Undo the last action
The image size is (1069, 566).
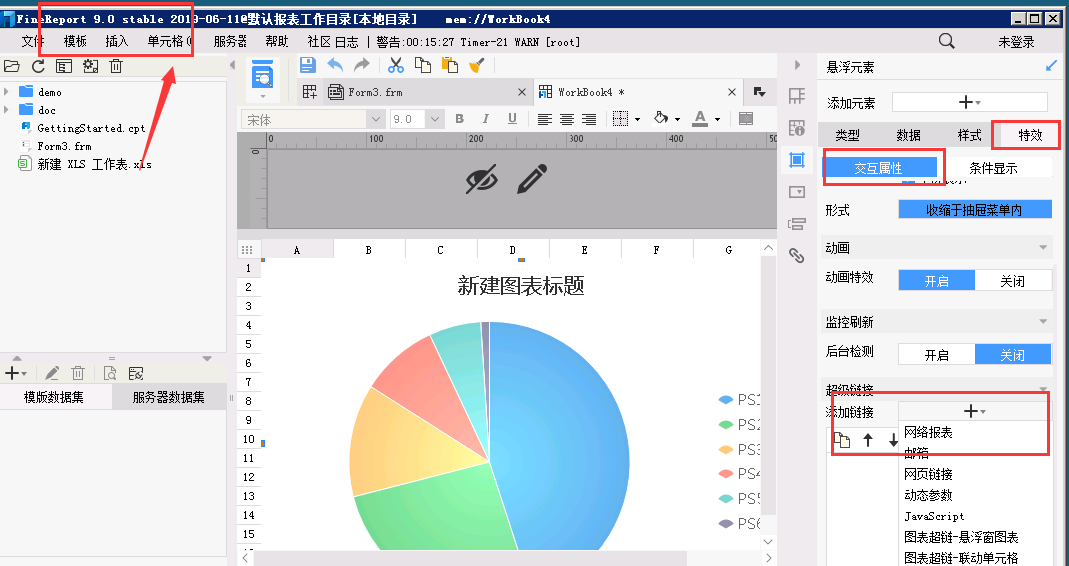335,65
